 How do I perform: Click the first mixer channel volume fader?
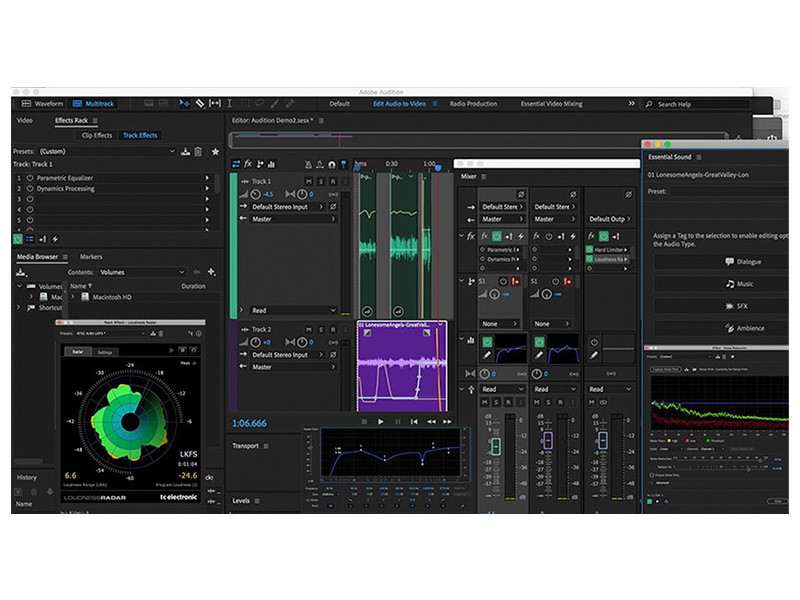pos(495,446)
